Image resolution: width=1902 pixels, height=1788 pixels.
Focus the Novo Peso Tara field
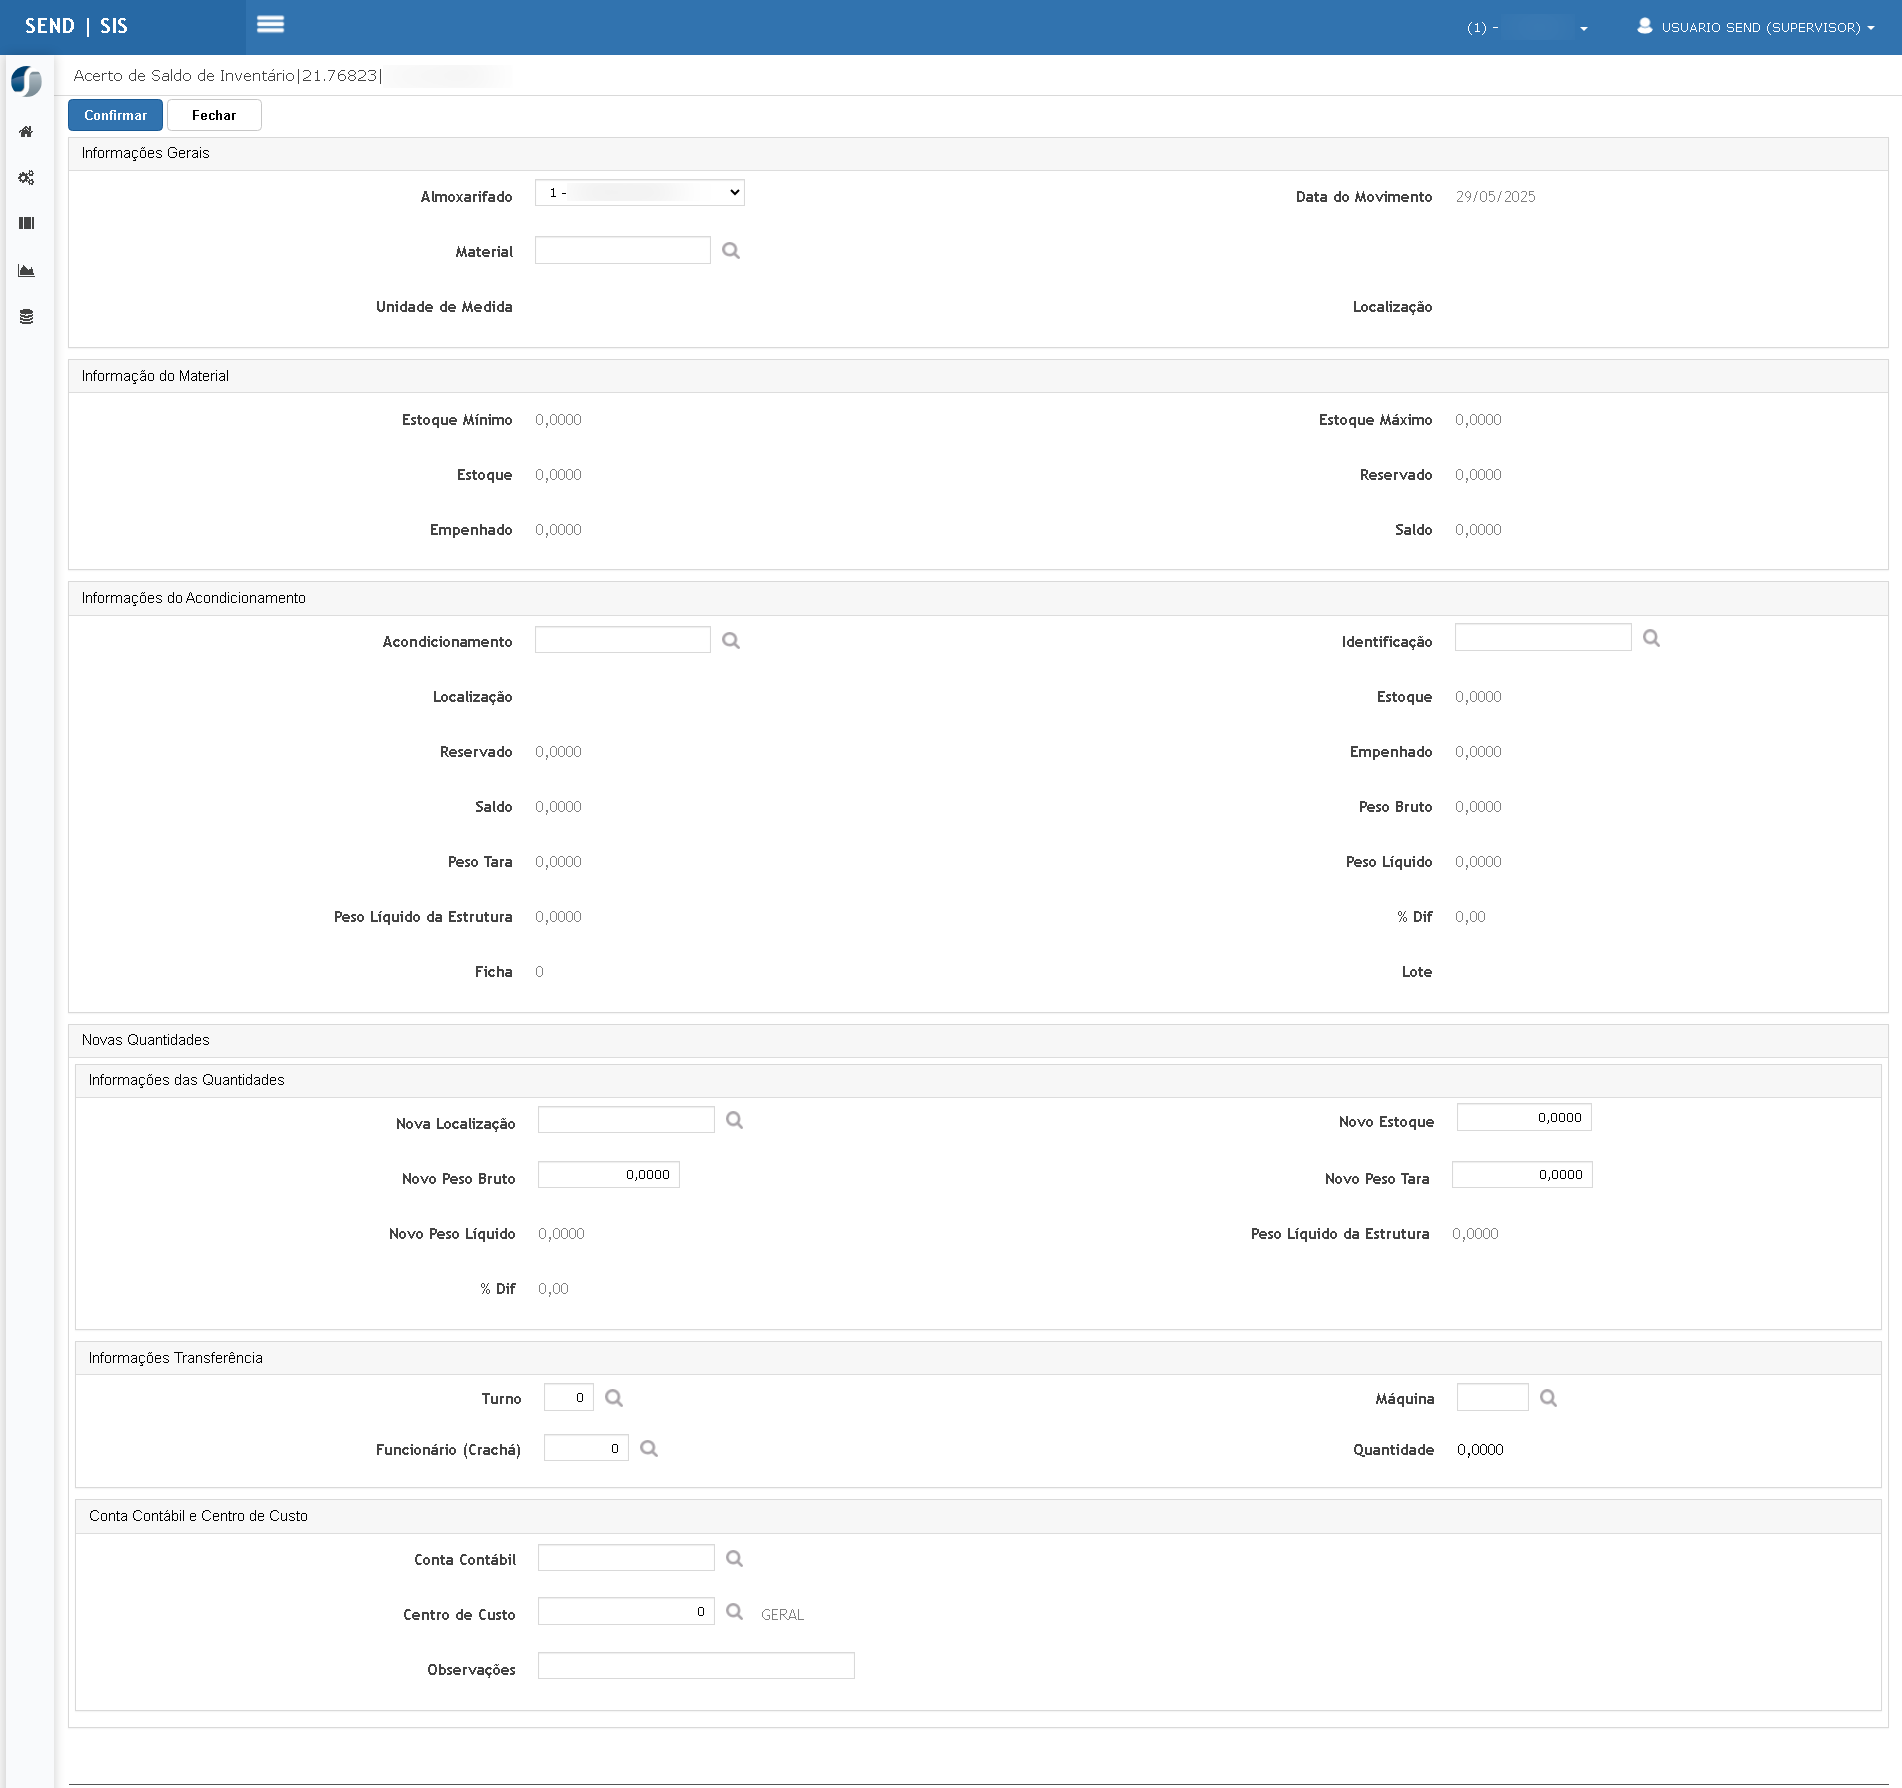click(x=1522, y=1174)
